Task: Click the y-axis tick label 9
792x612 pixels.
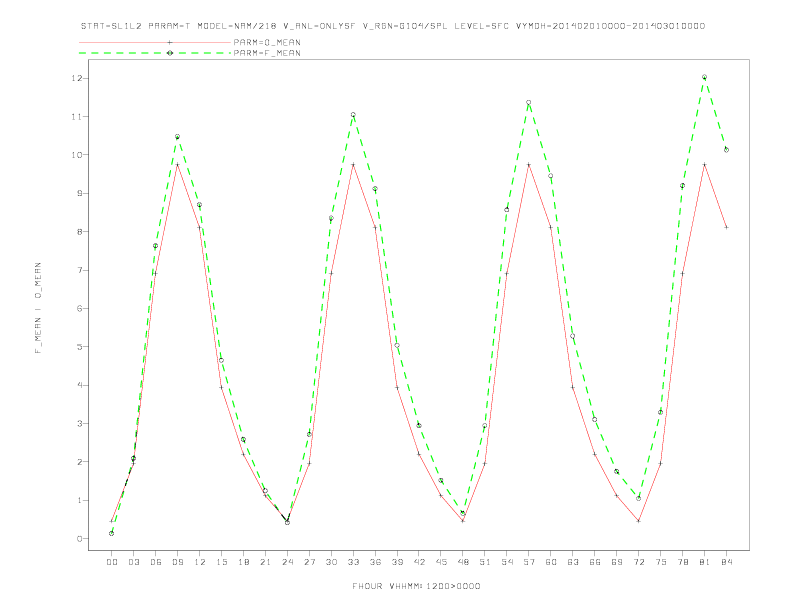Action: click(79, 193)
